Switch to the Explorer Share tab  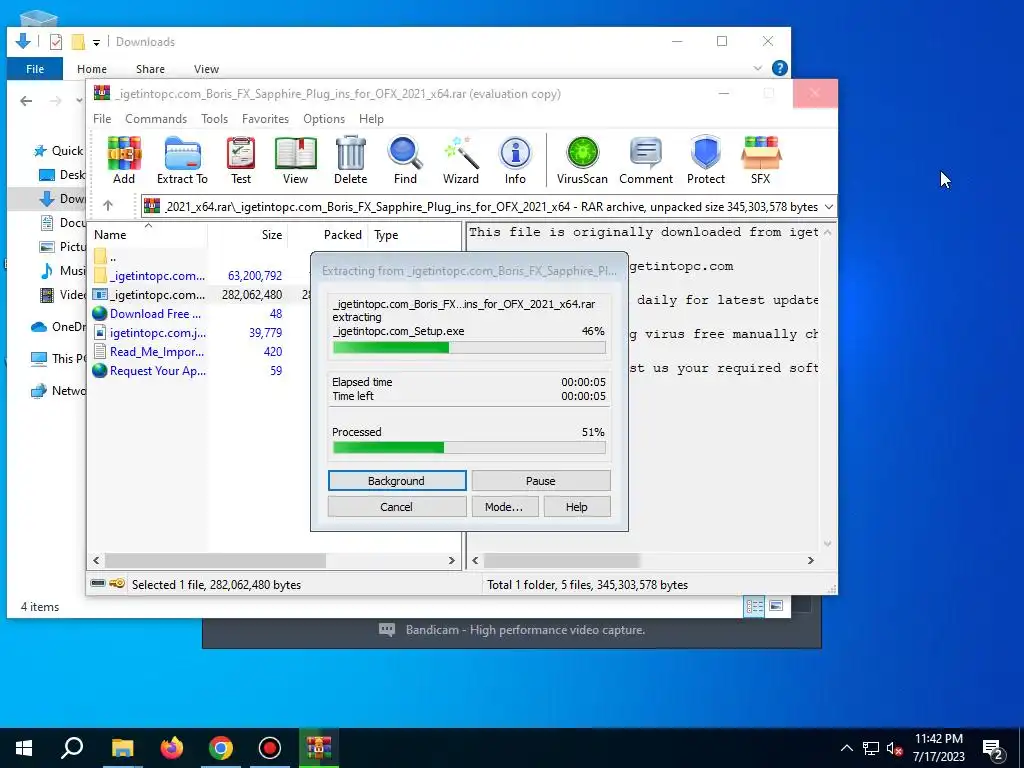150,69
